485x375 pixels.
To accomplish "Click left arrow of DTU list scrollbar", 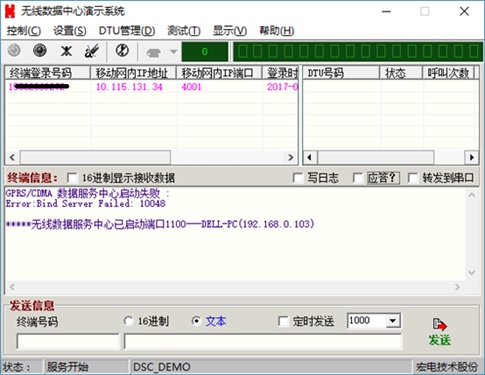I will (x=310, y=157).
